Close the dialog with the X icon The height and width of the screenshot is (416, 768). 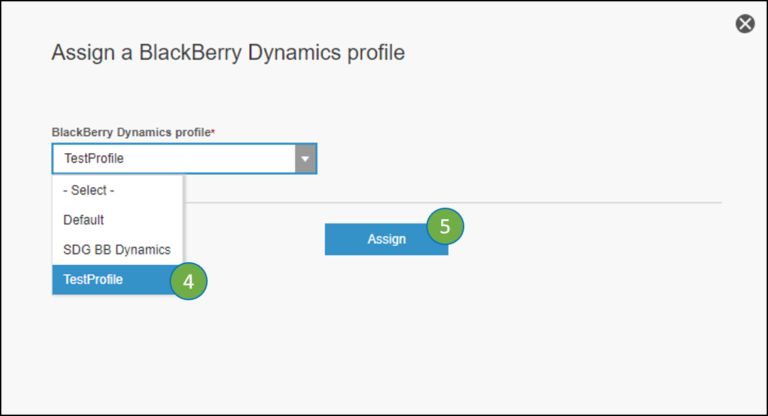point(745,23)
